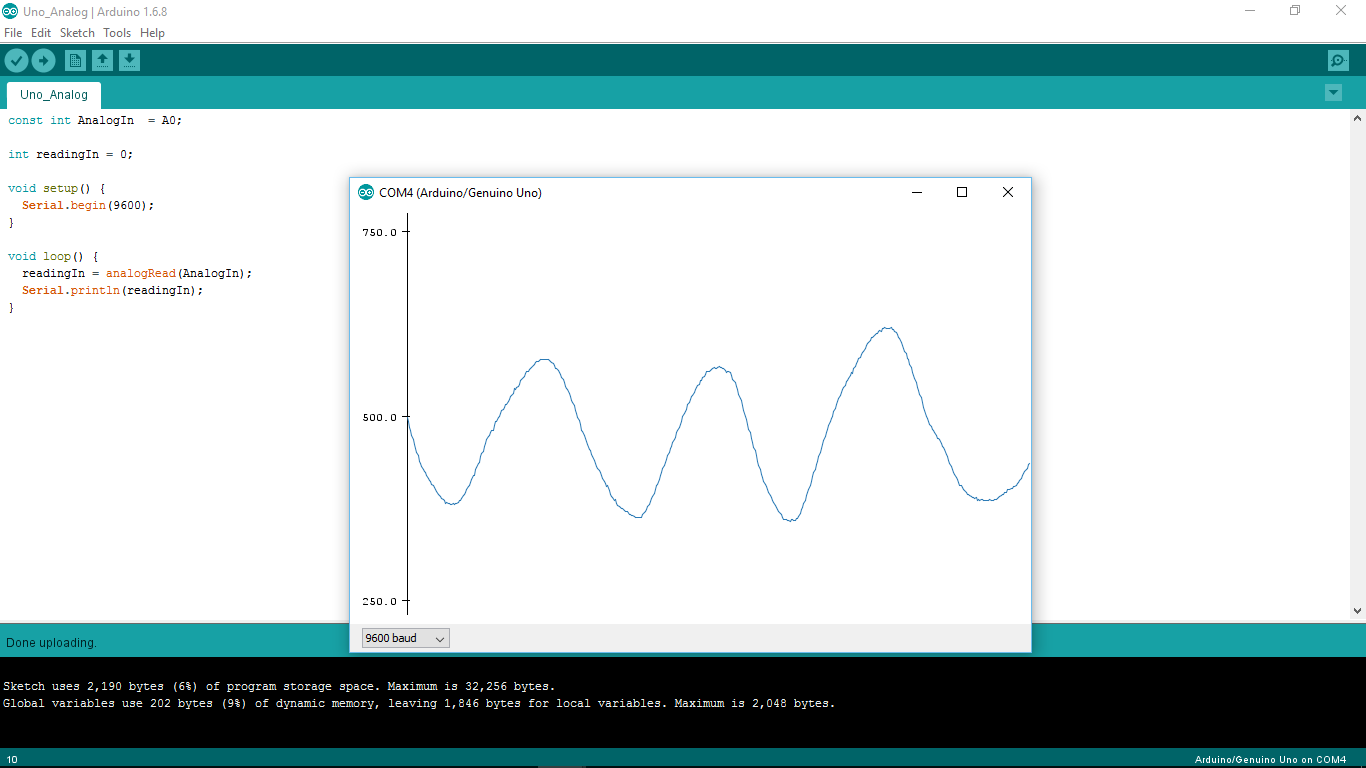Close the Arduino IDE window

(1341, 10)
